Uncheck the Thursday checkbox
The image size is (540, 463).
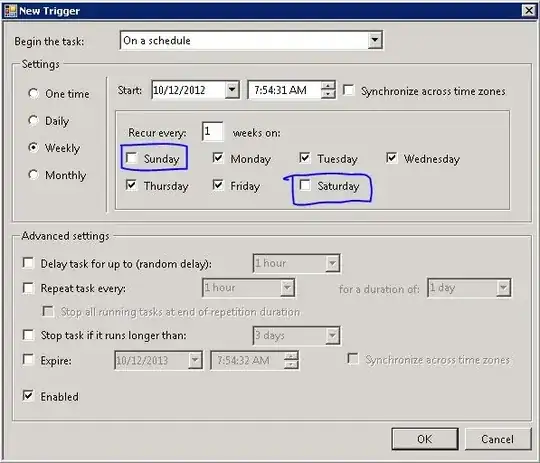click(131, 185)
